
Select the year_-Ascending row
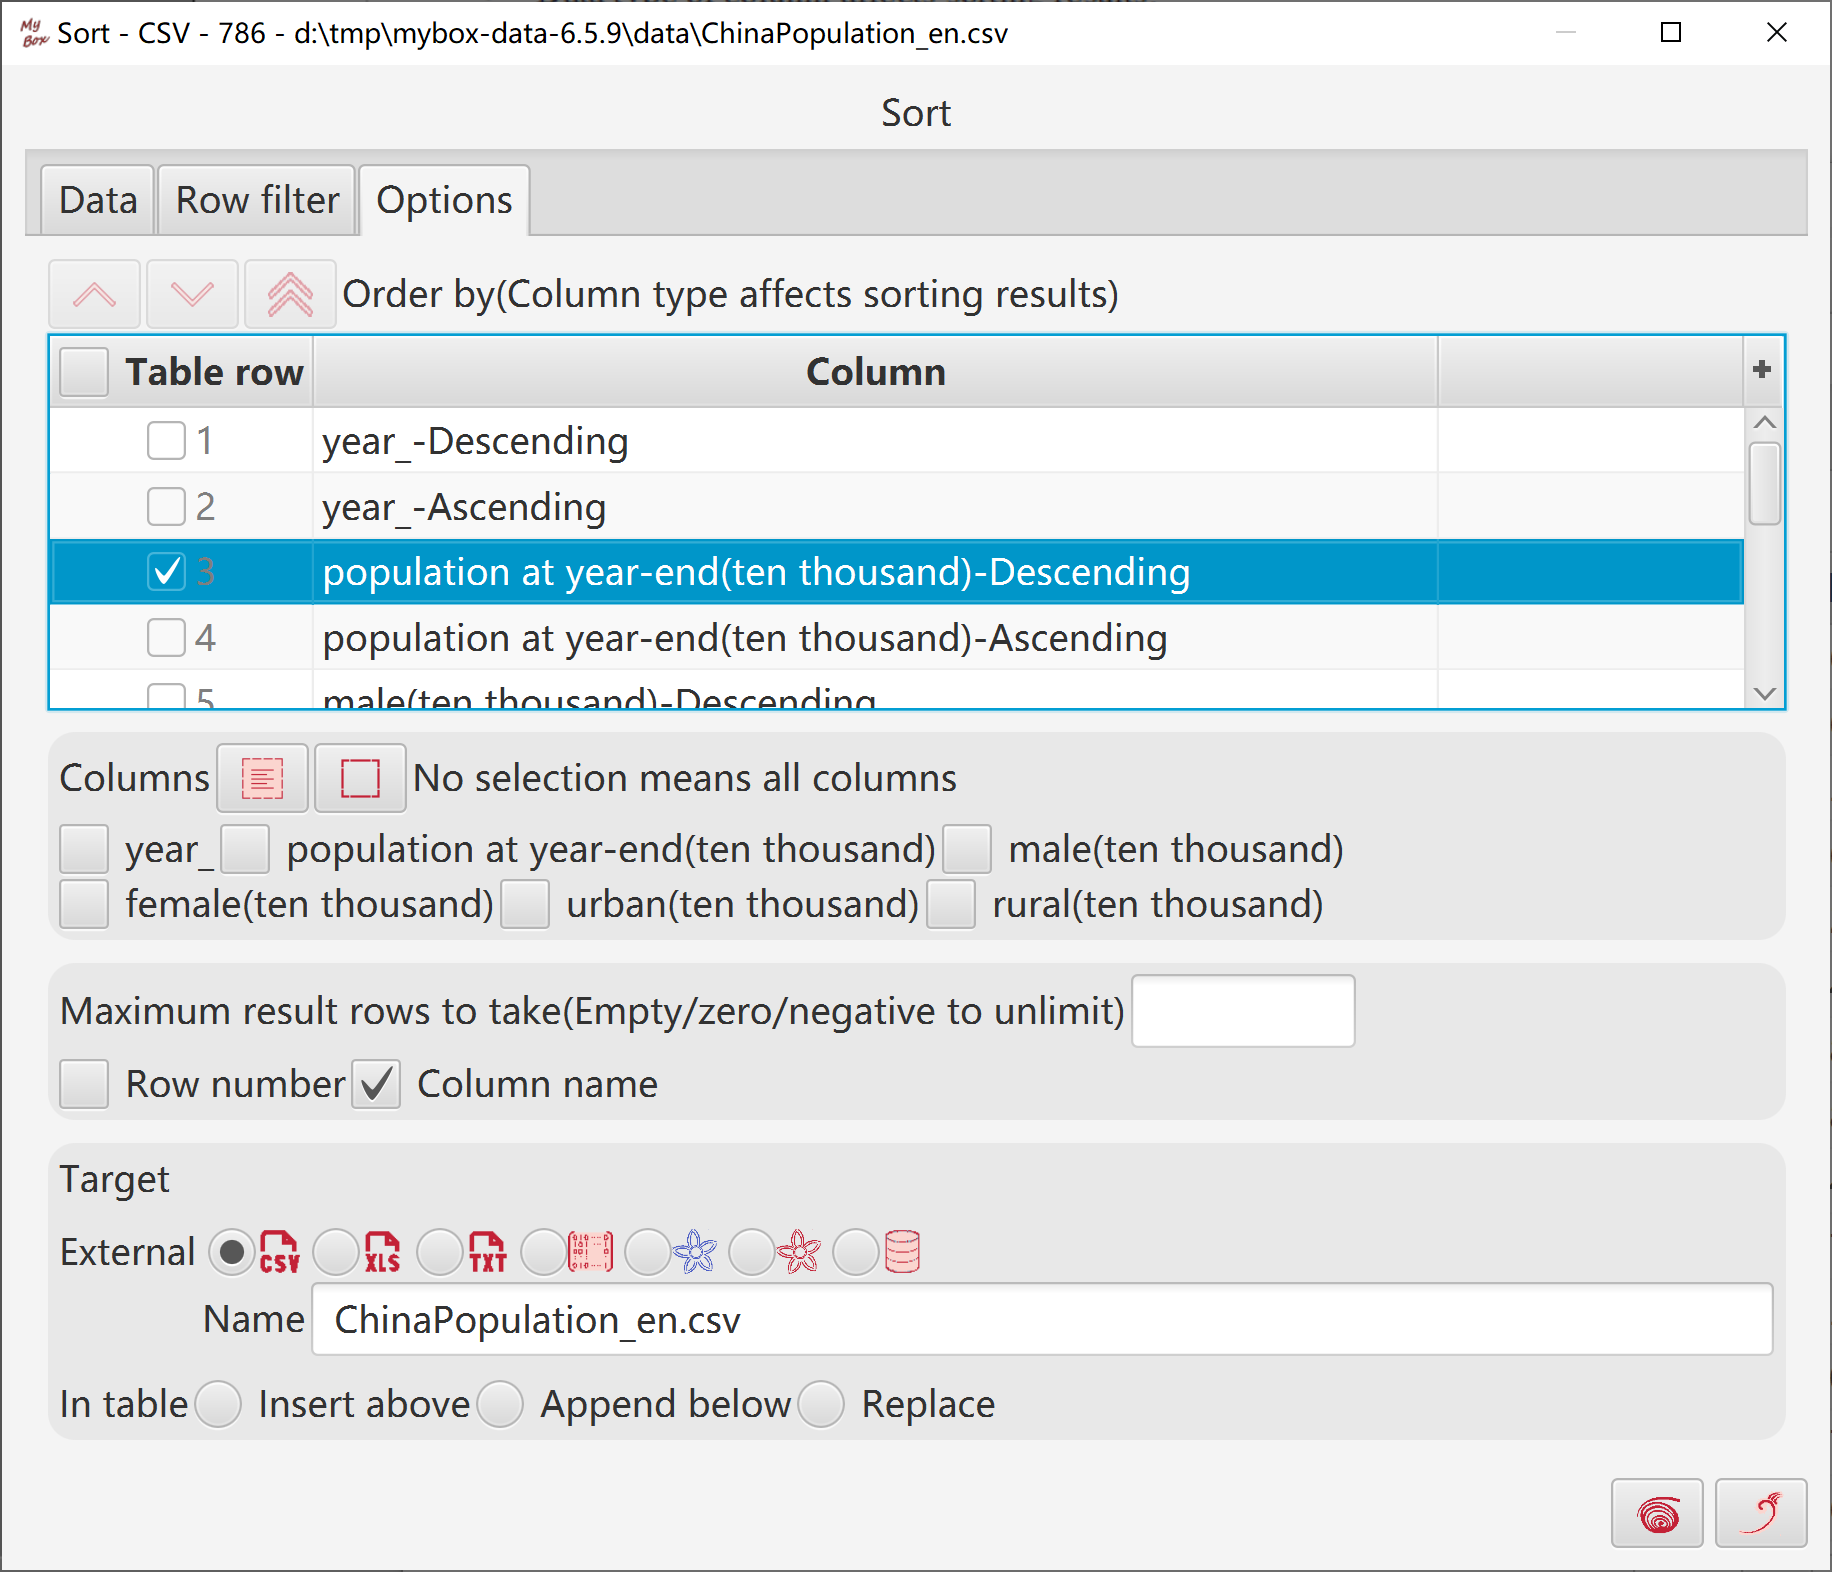896,506
